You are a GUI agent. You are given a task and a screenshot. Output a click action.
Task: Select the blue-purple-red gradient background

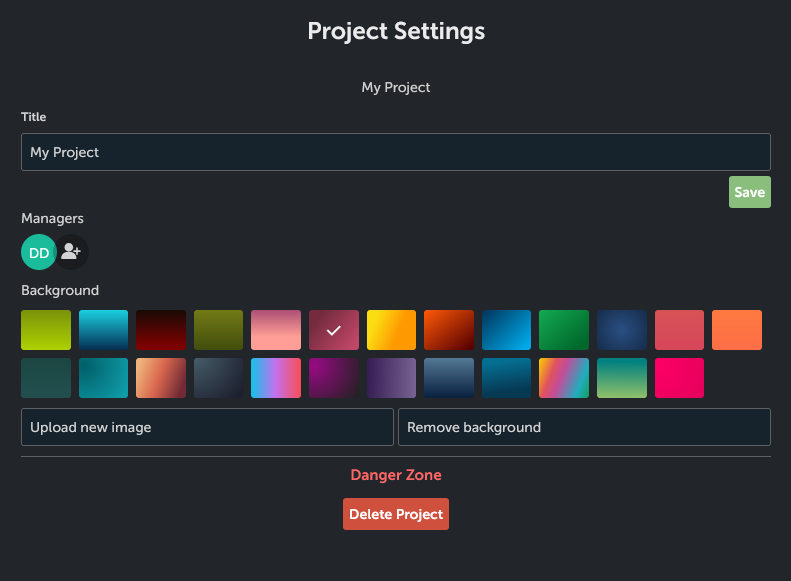point(276,378)
